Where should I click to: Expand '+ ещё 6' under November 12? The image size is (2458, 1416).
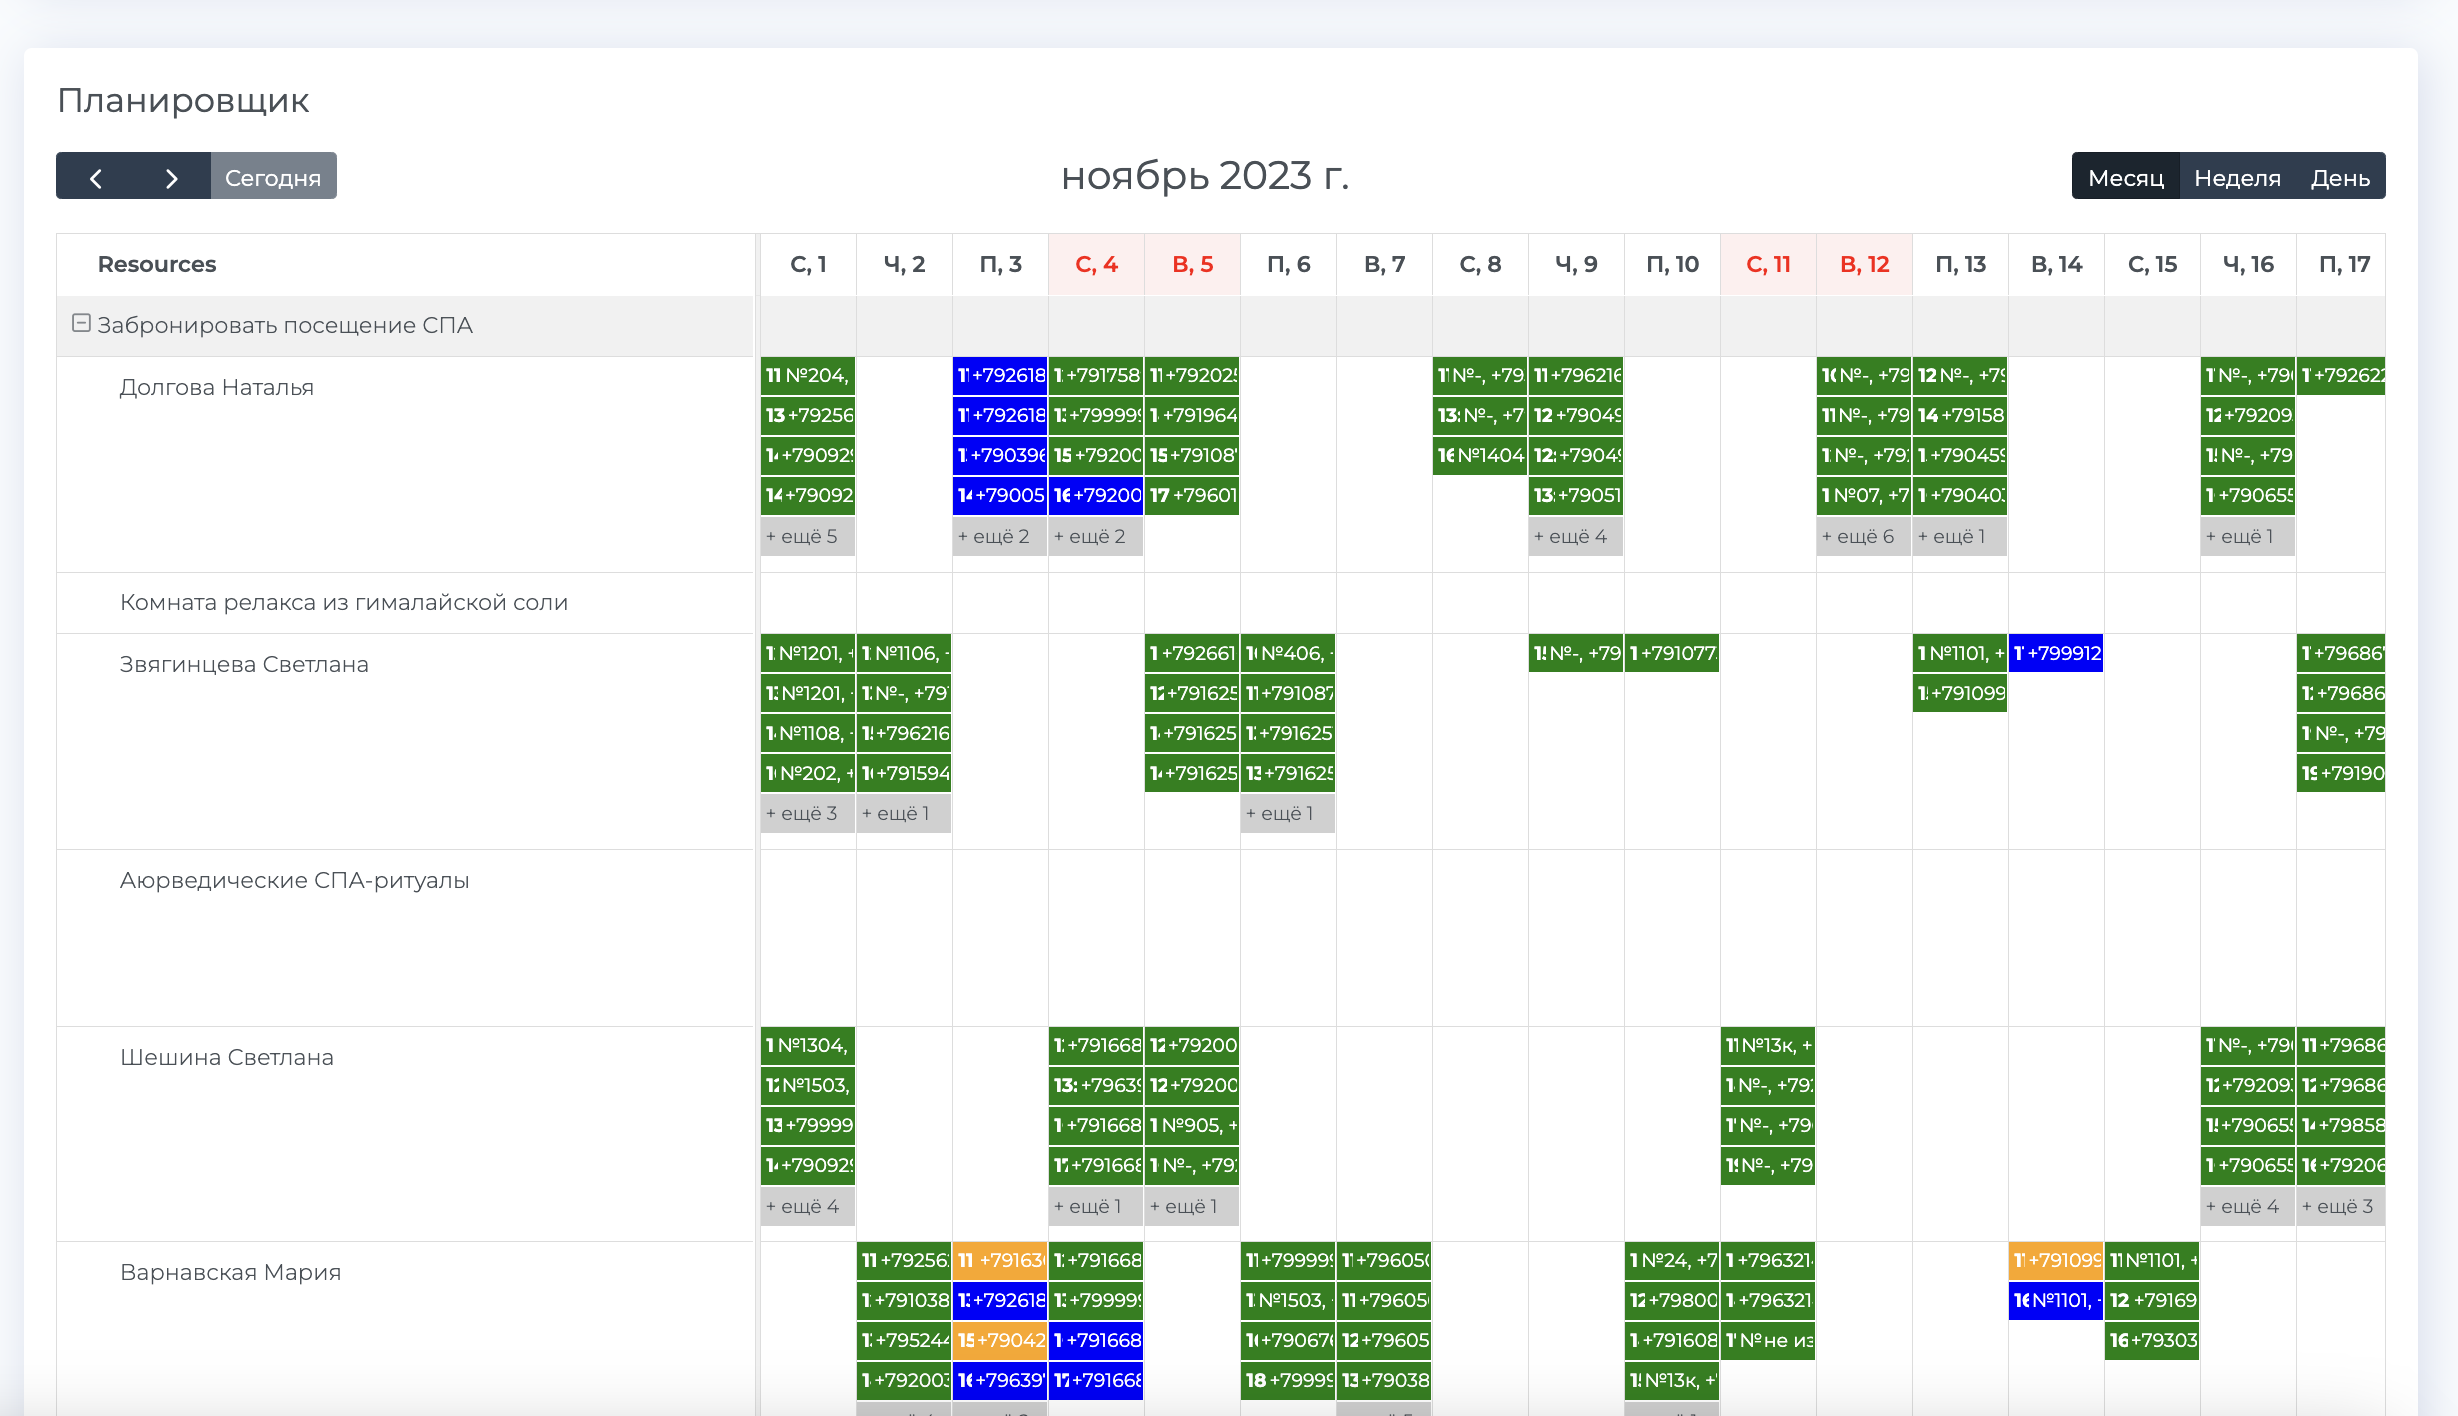tap(1858, 536)
